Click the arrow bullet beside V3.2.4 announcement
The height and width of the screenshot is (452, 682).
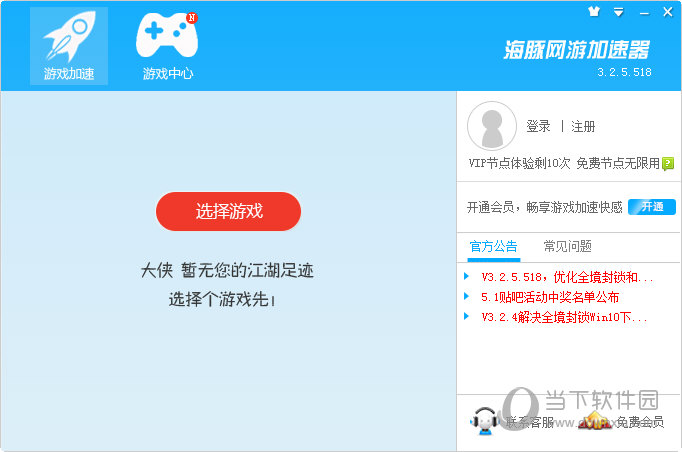(466, 316)
